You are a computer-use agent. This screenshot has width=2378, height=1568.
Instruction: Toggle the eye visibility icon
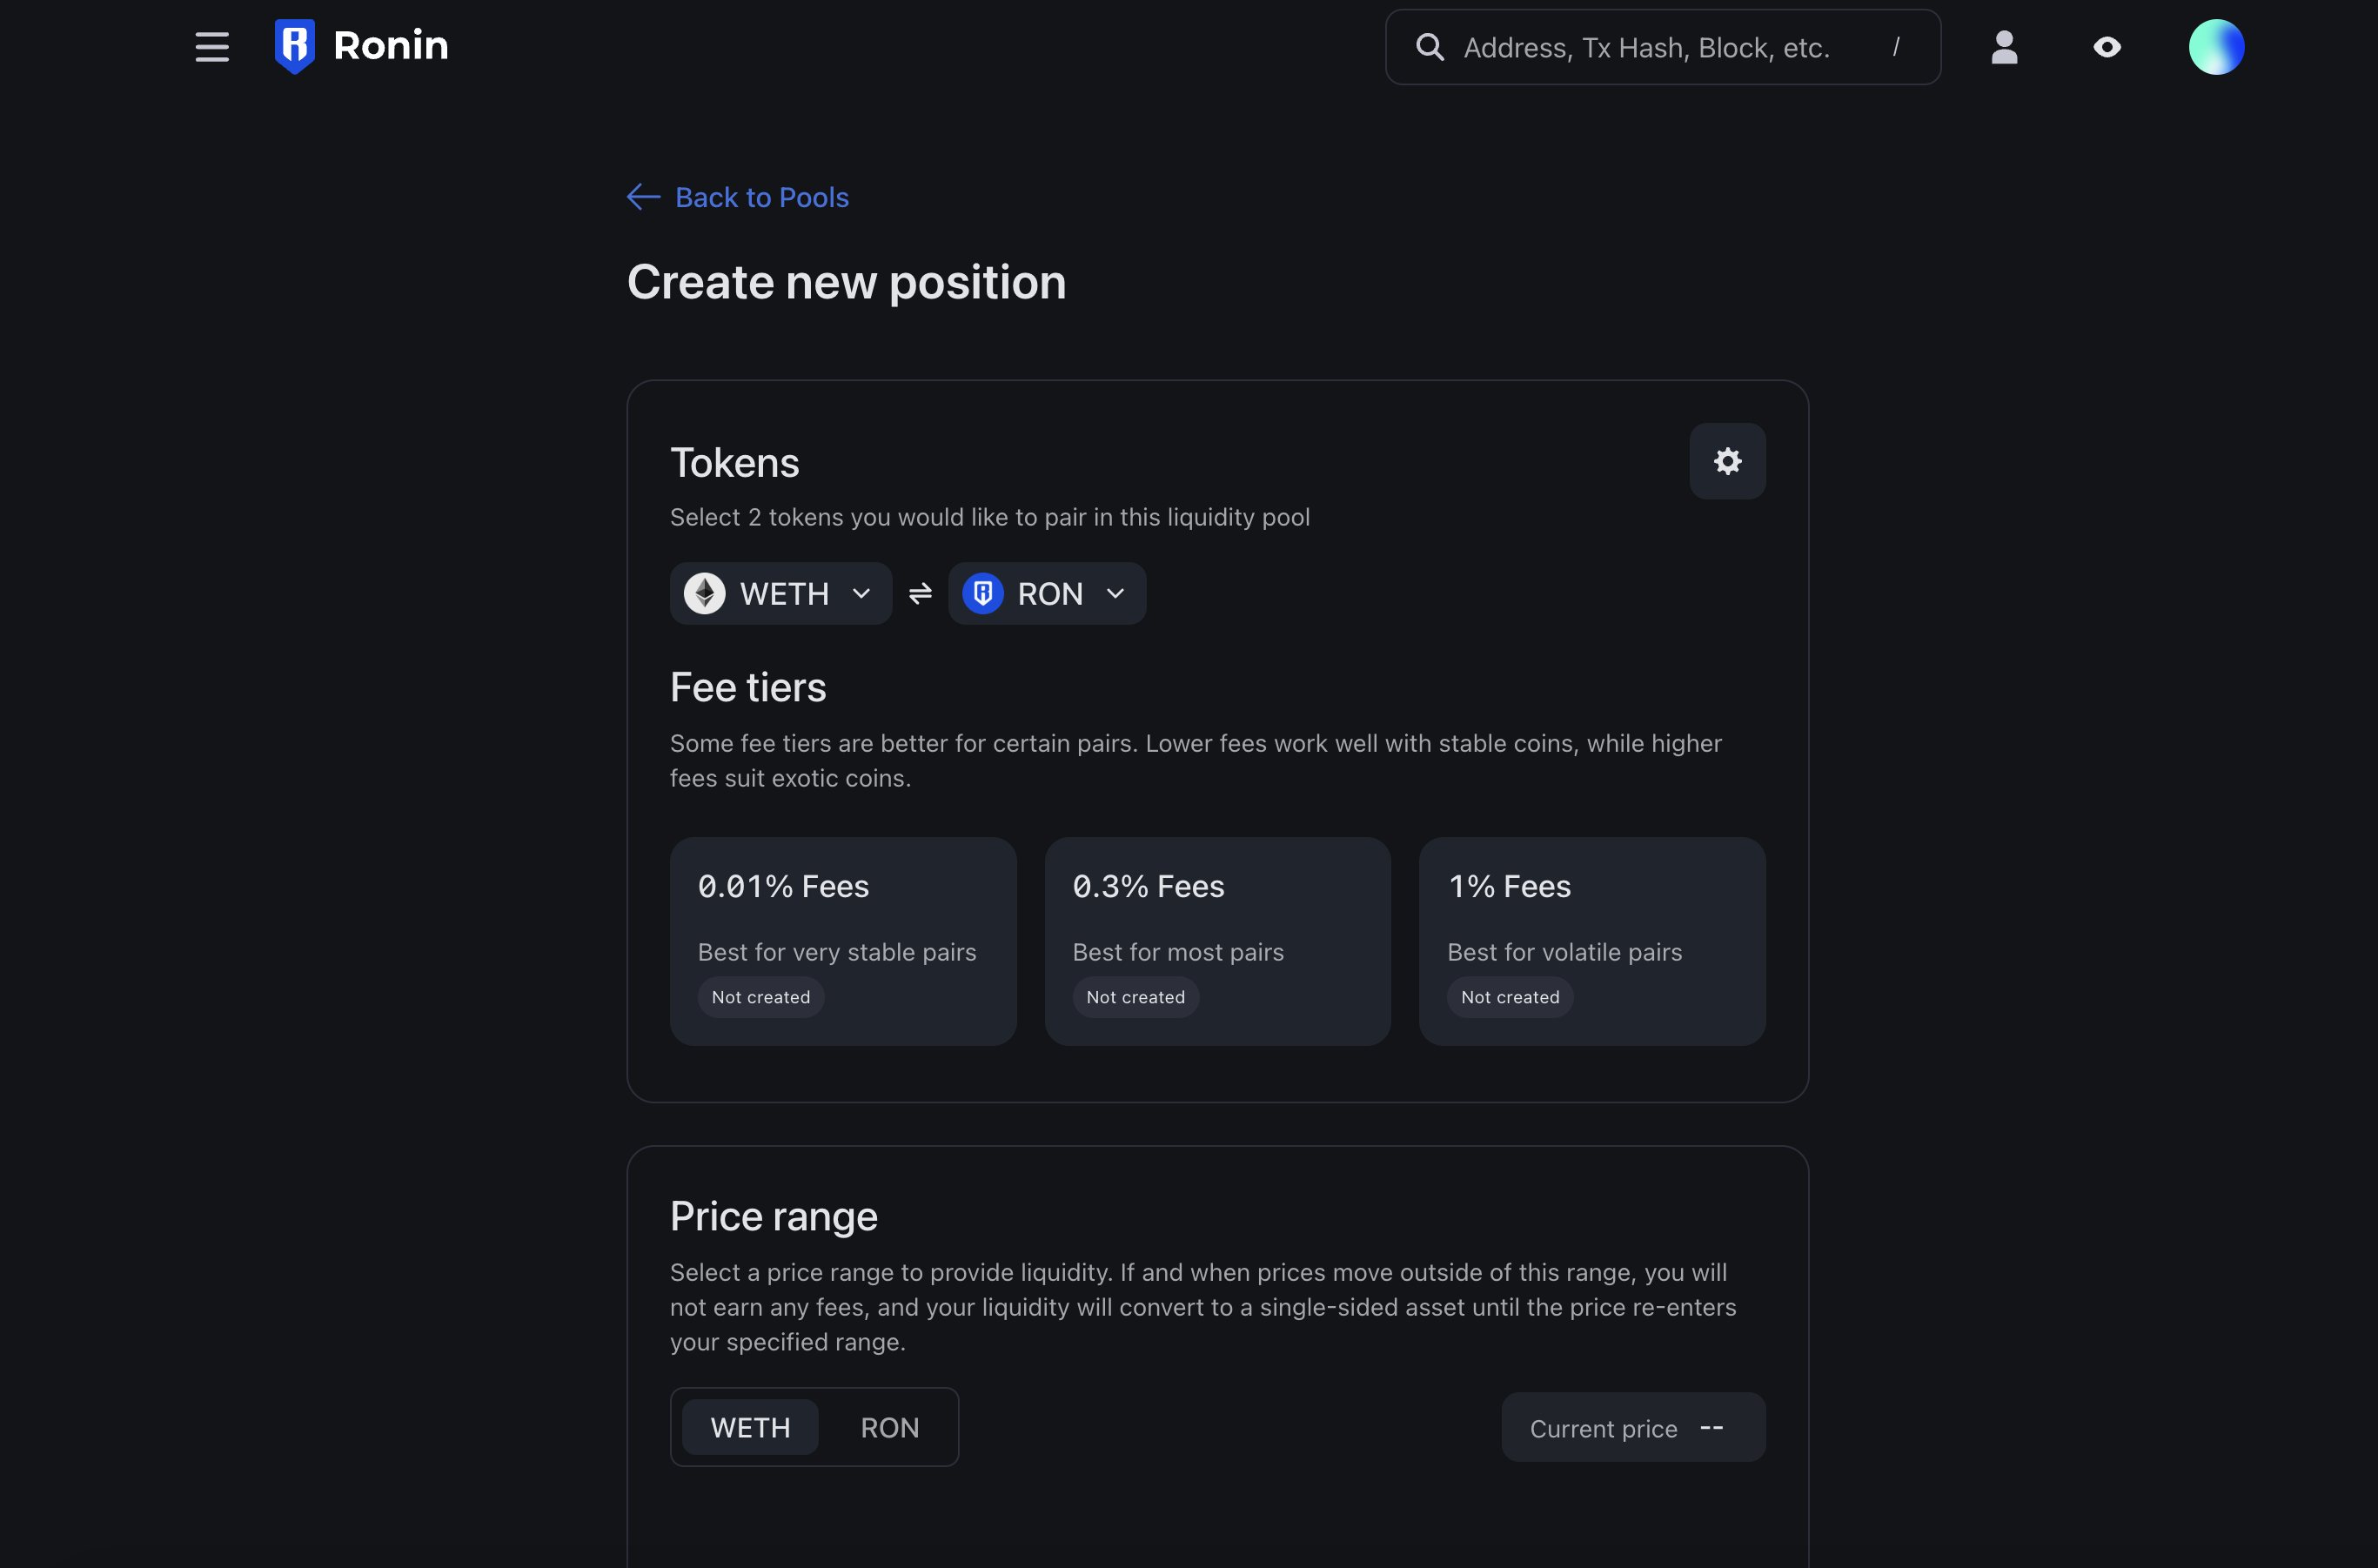point(2107,47)
